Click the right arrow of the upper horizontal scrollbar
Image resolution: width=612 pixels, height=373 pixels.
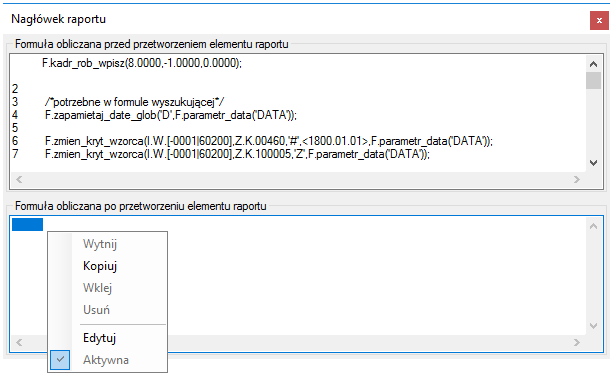[577, 179]
